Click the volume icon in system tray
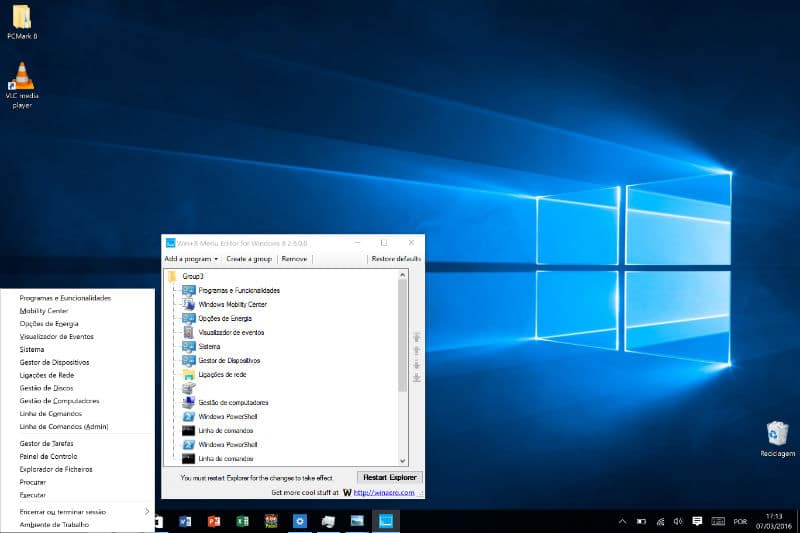 point(678,521)
